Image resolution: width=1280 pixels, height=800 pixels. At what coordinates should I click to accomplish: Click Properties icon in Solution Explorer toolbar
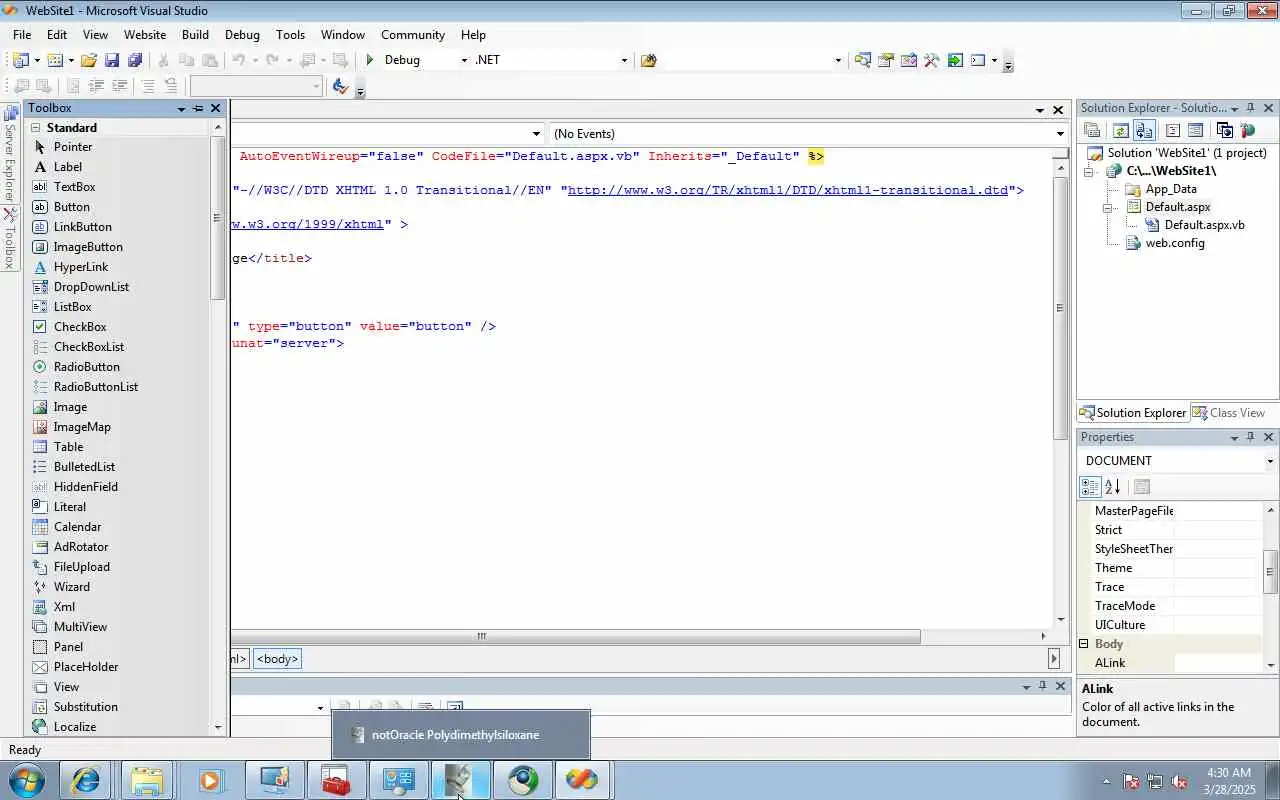1093,130
